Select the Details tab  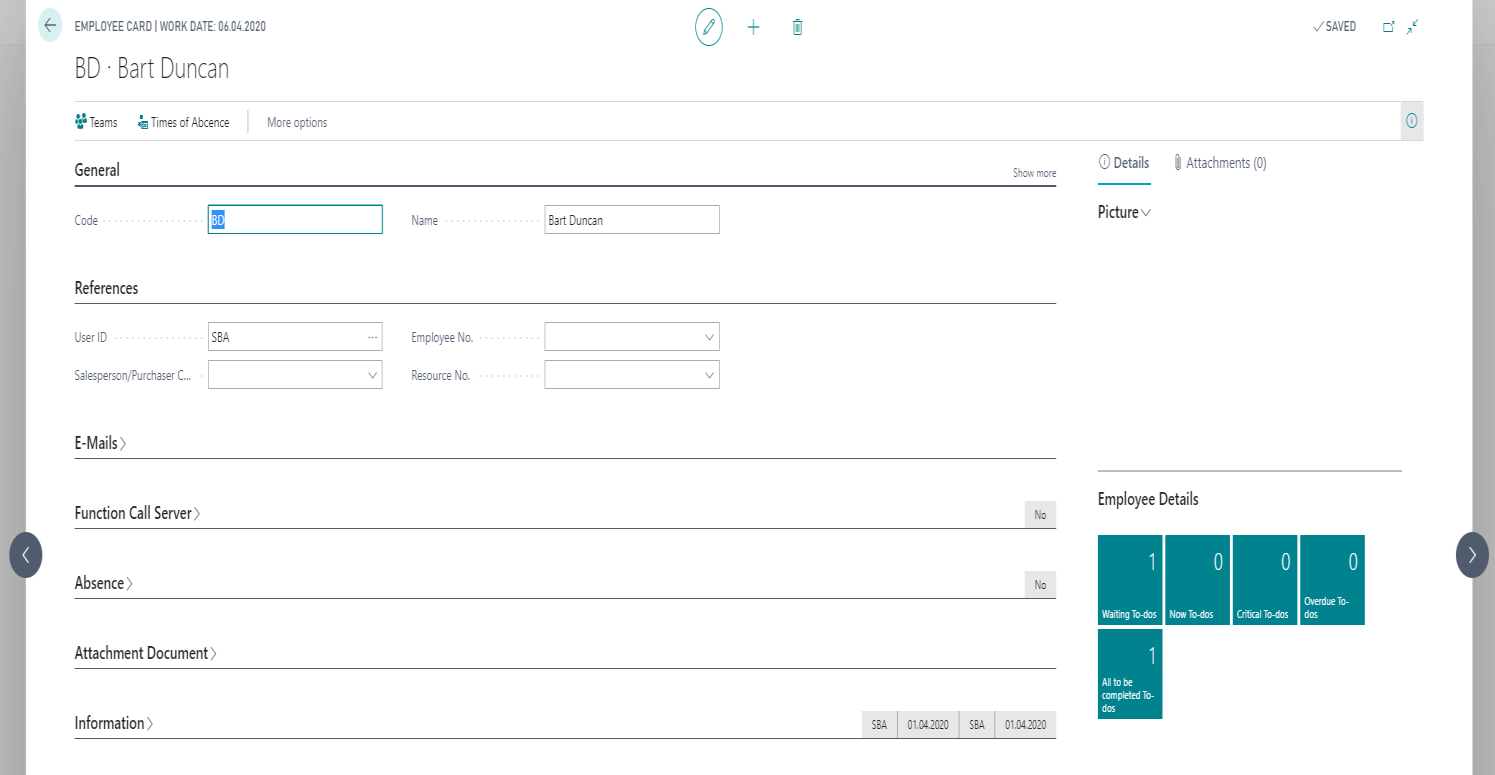click(1124, 162)
